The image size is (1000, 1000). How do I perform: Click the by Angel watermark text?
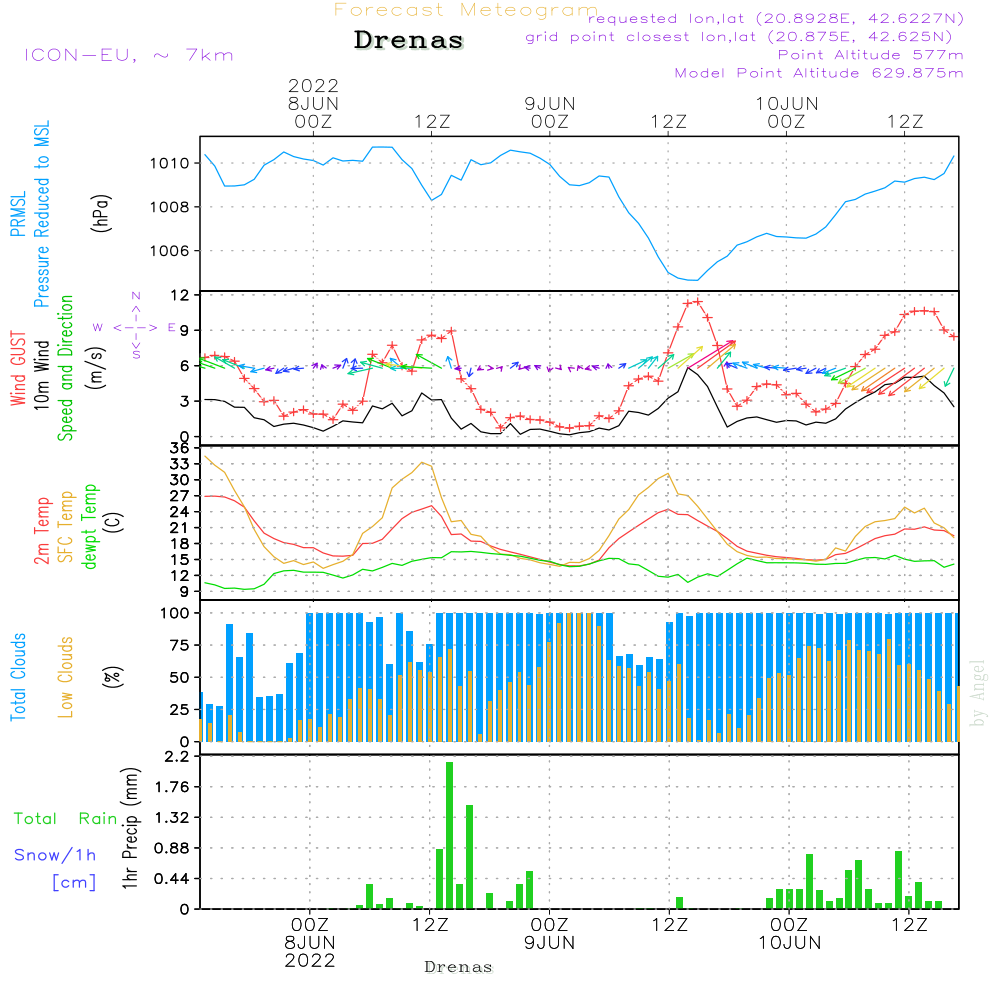[x=978, y=693]
